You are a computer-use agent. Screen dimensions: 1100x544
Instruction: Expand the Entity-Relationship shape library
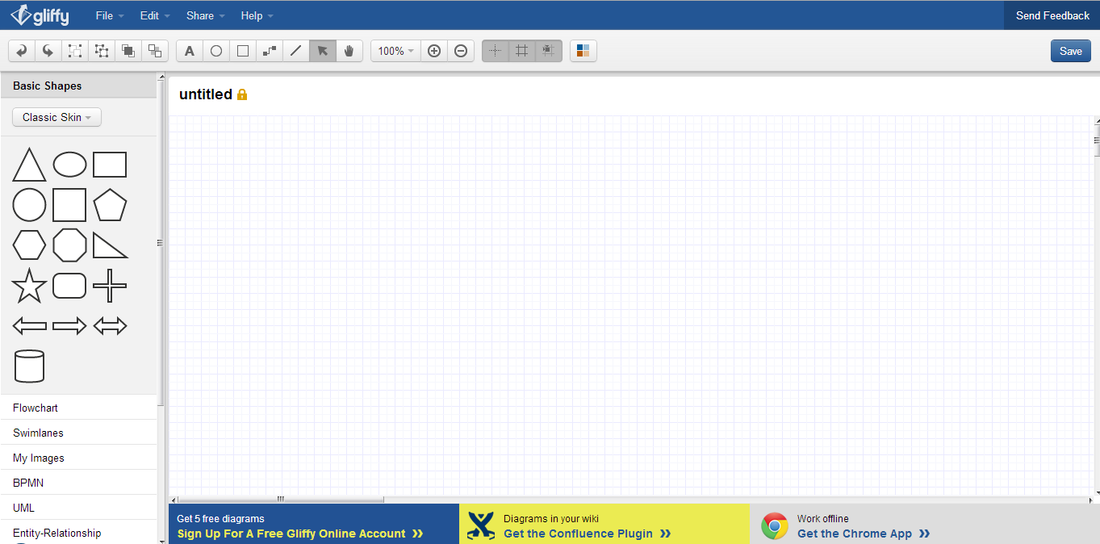[79, 533]
